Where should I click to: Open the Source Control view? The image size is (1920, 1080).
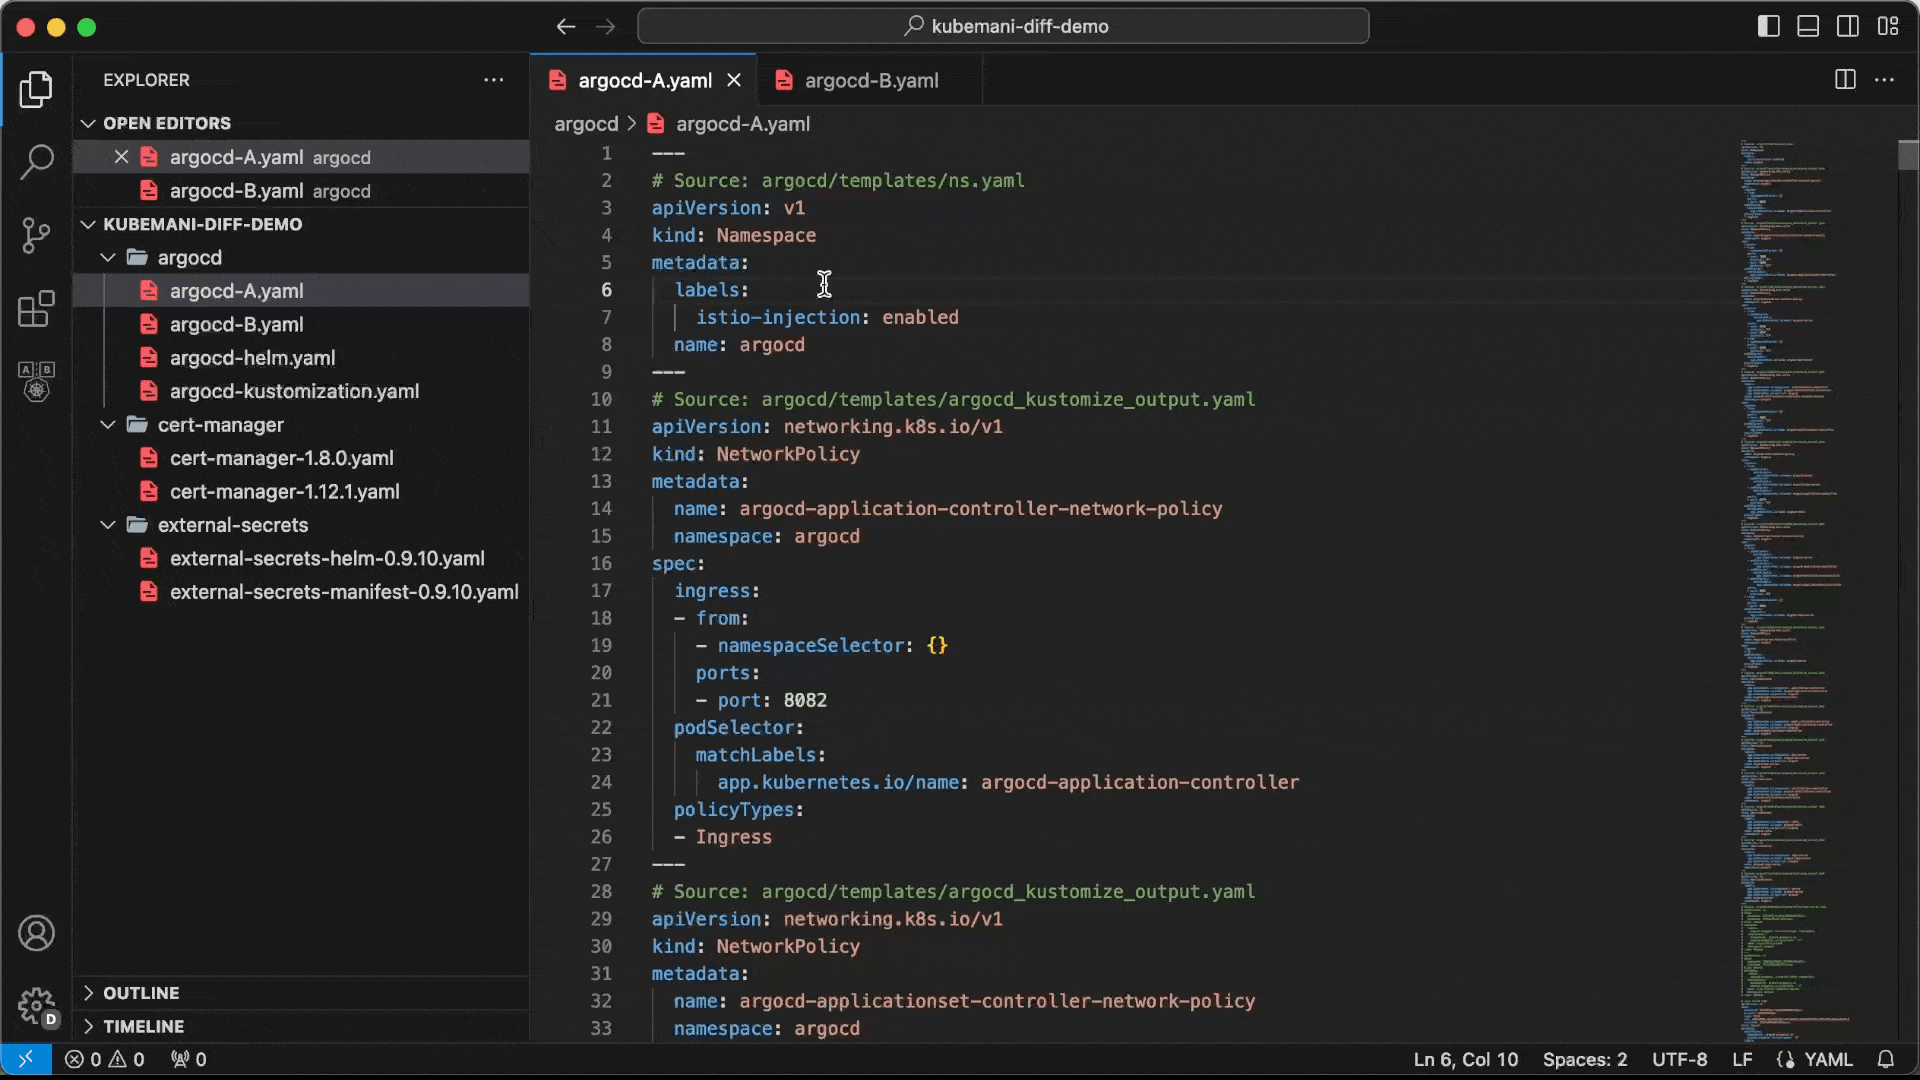click(37, 235)
